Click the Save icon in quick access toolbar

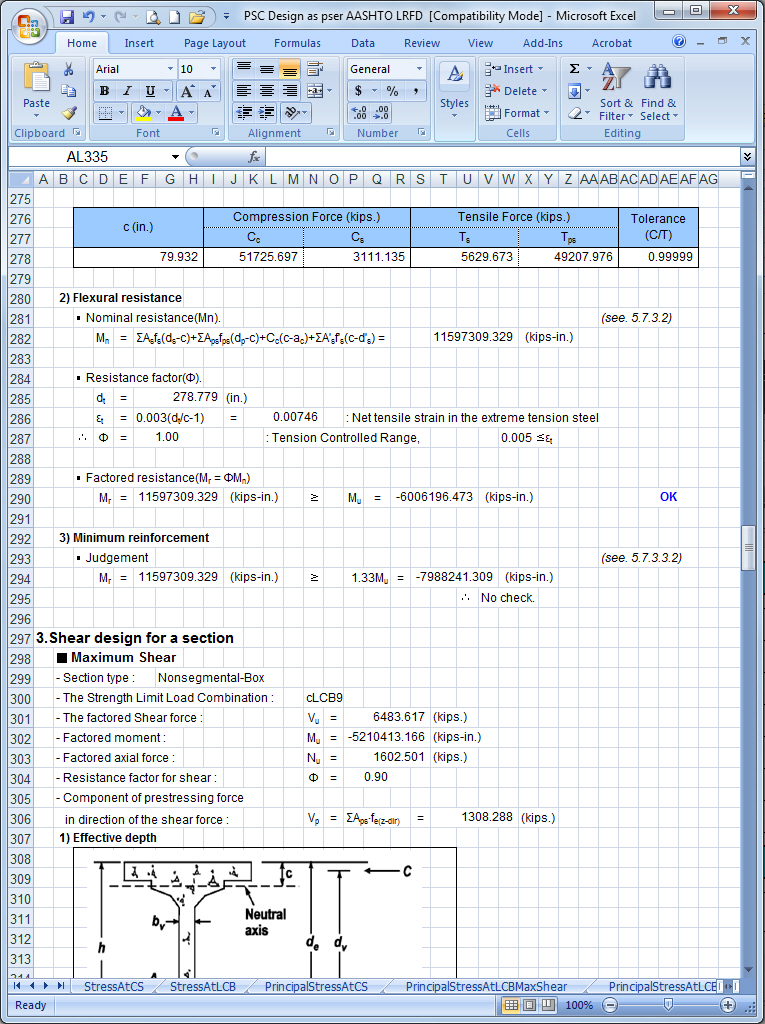point(67,17)
